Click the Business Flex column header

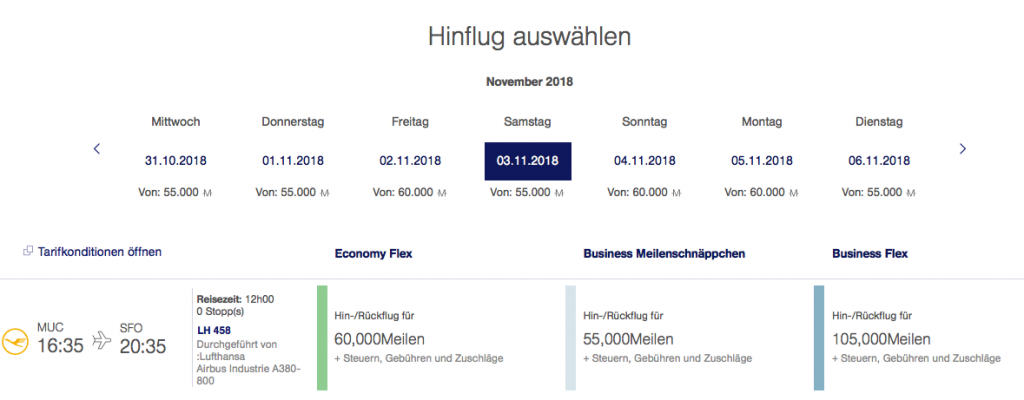click(870, 254)
